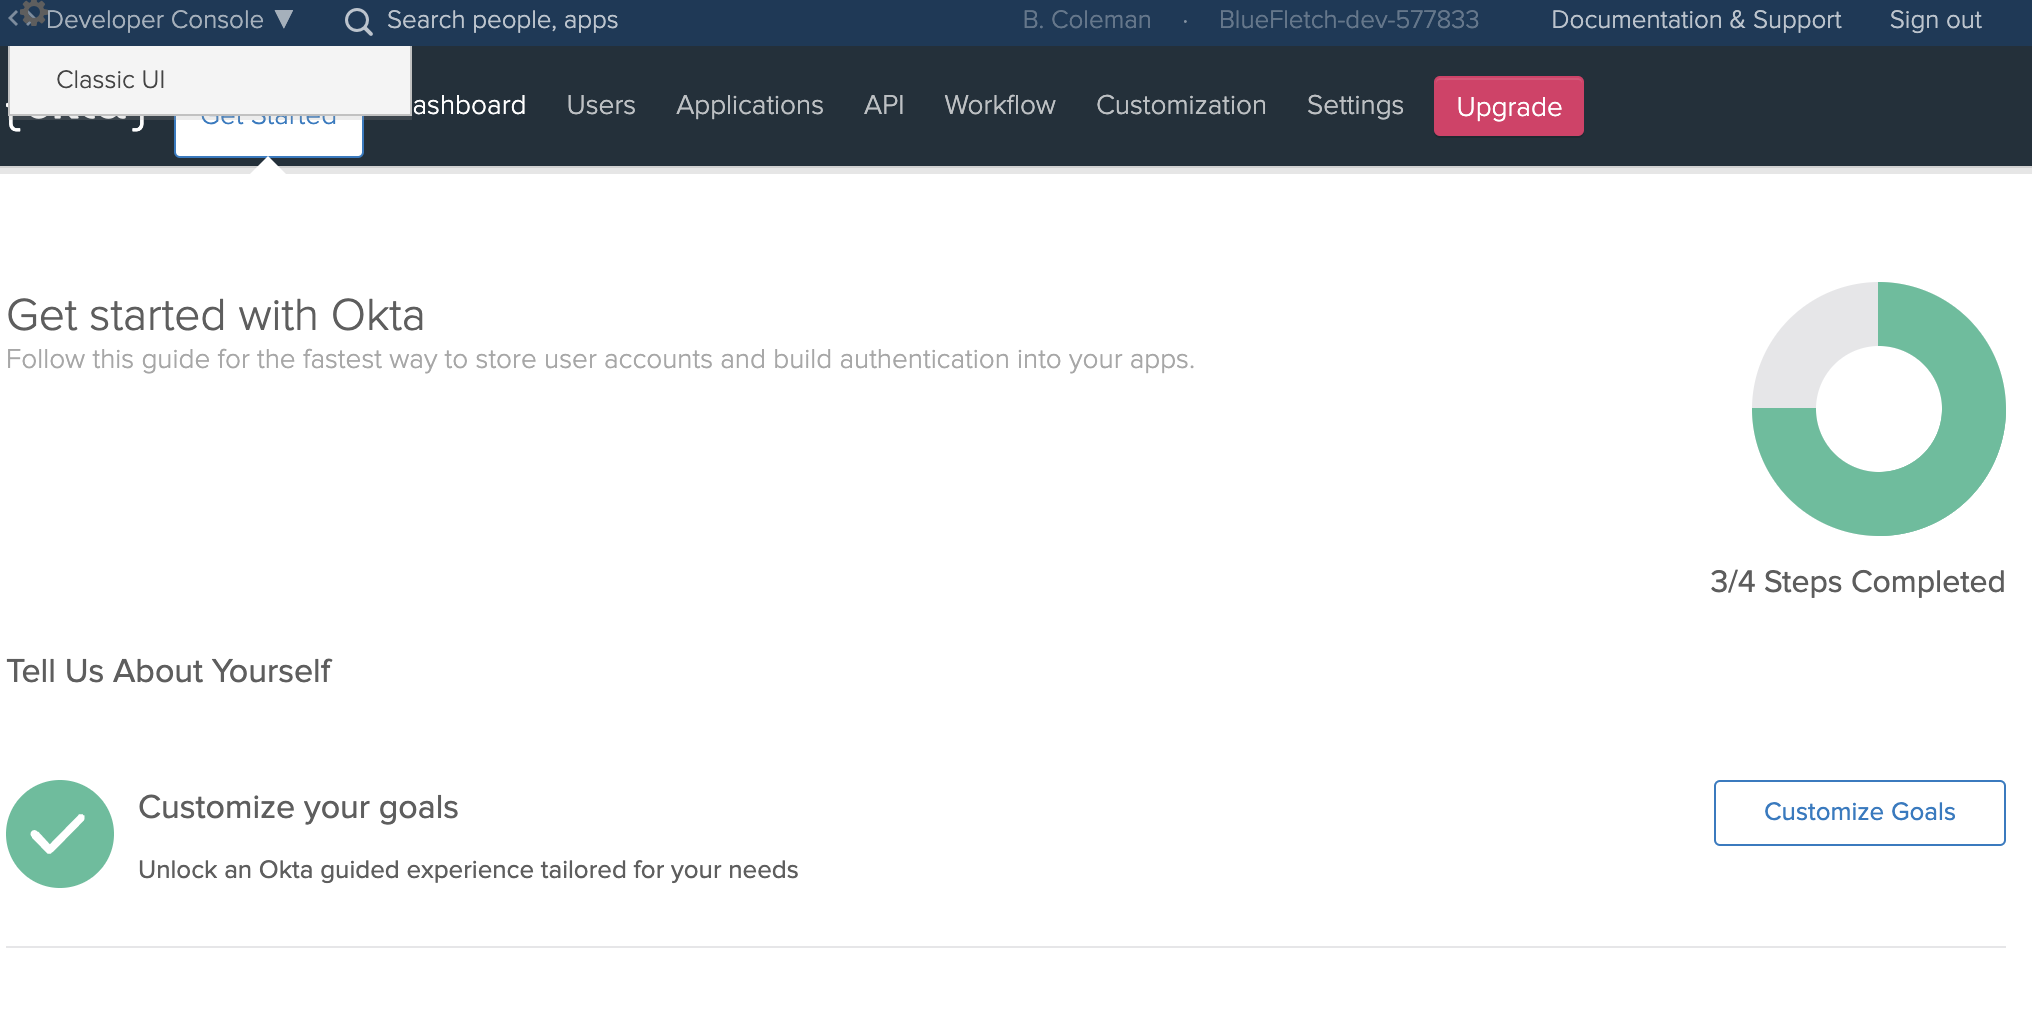Image resolution: width=2032 pixels, height=1014 pixels.
Task: Click the "Tell Us About Yourself" heading
Action: 168,671
